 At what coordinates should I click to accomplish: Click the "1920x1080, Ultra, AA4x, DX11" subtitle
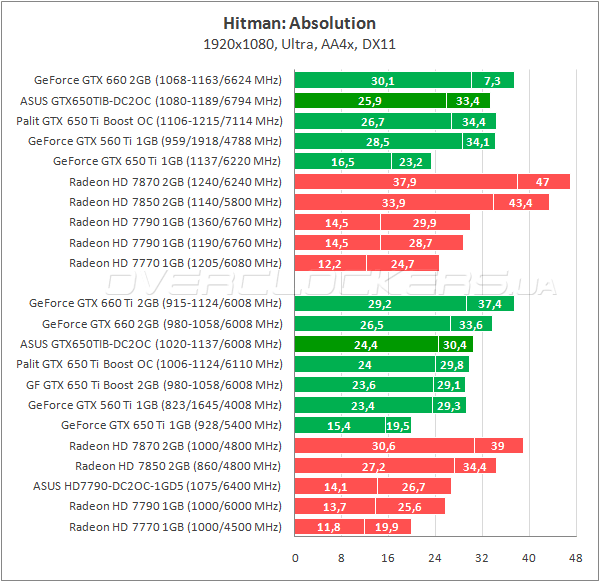300,44
